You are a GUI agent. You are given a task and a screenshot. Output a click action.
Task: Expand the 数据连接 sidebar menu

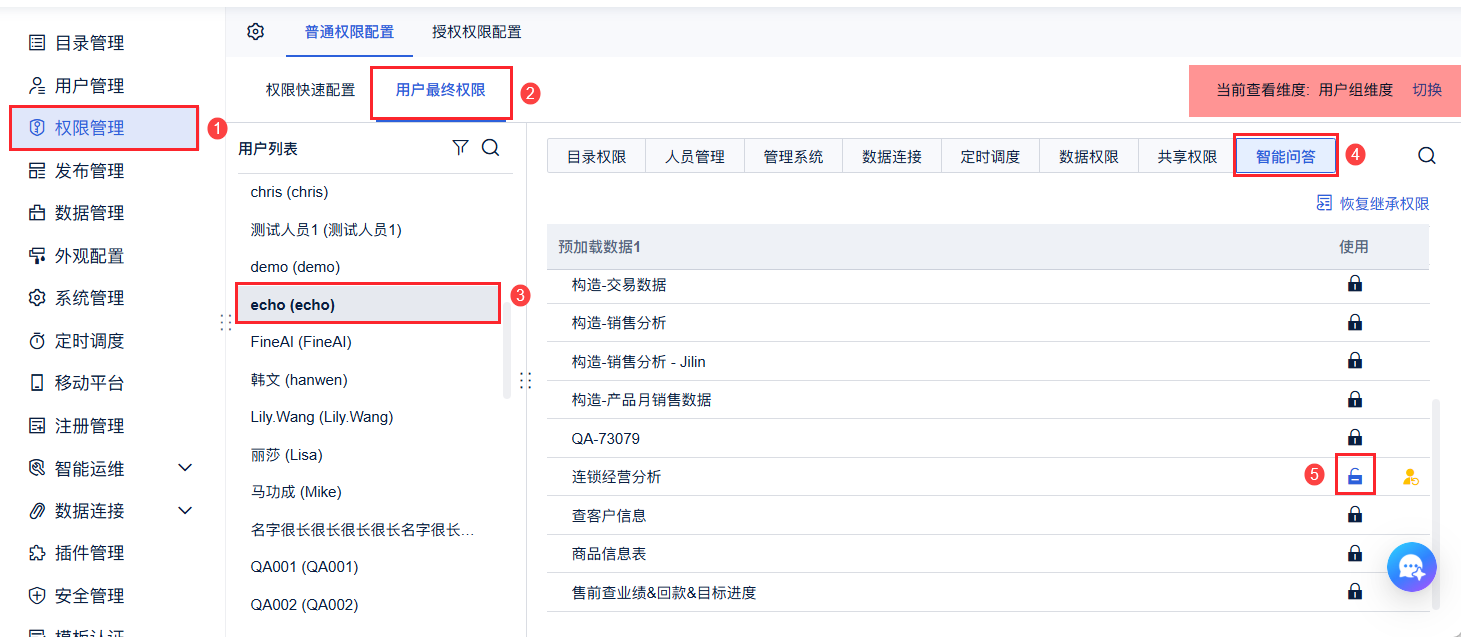coord(185,511)
